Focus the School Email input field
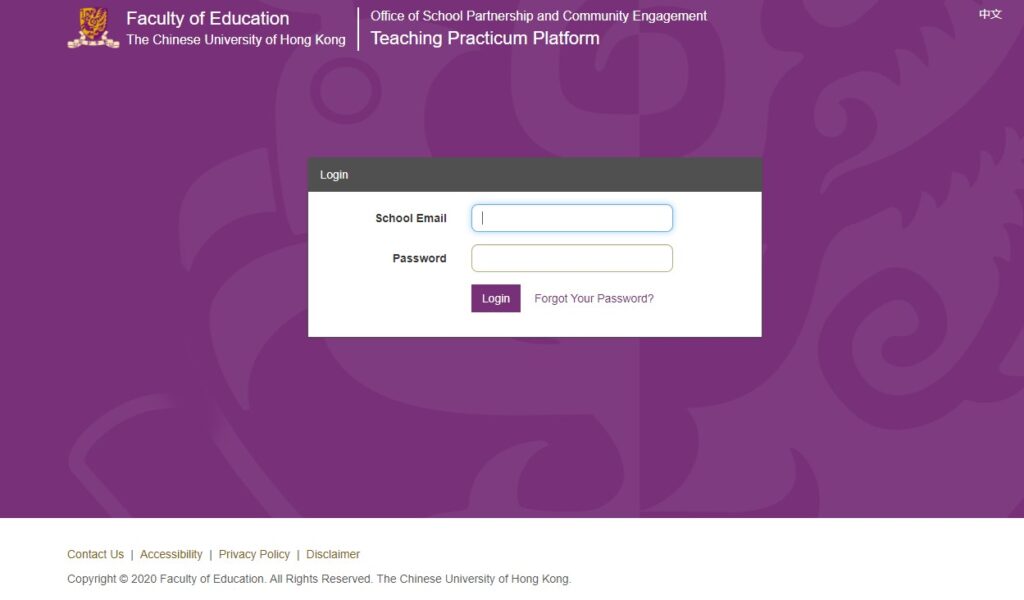 click(572, 218)
